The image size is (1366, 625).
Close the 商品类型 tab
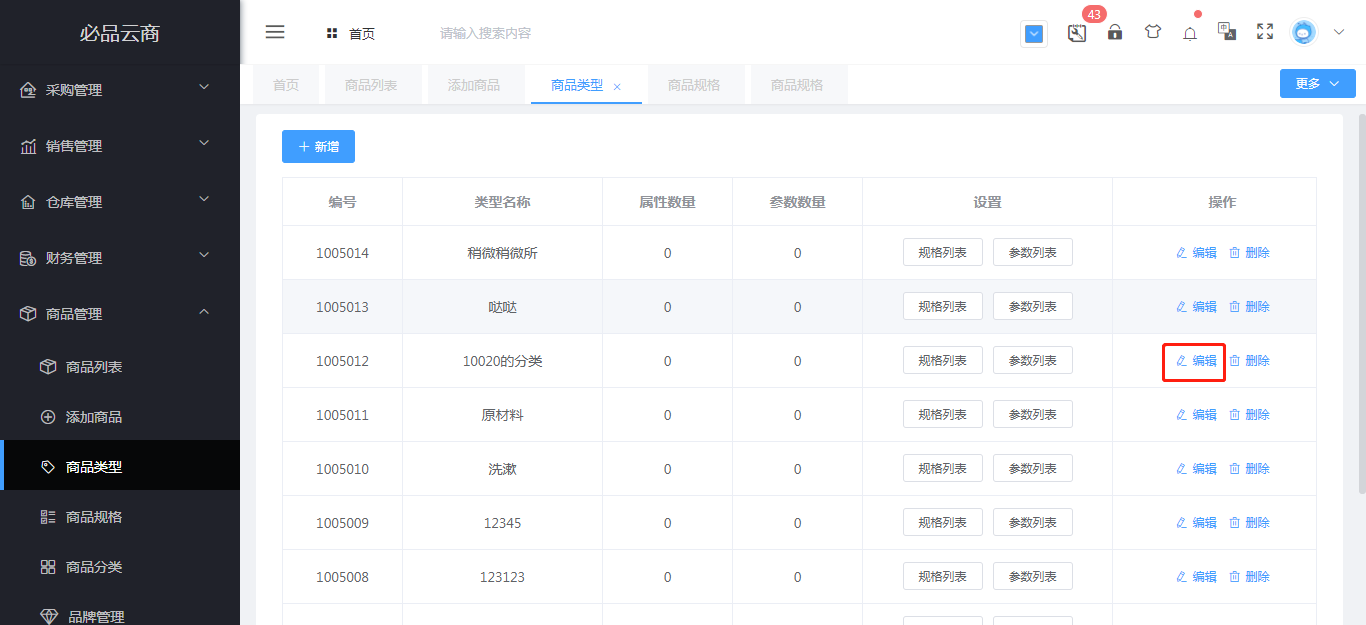(x=617, y=87)
